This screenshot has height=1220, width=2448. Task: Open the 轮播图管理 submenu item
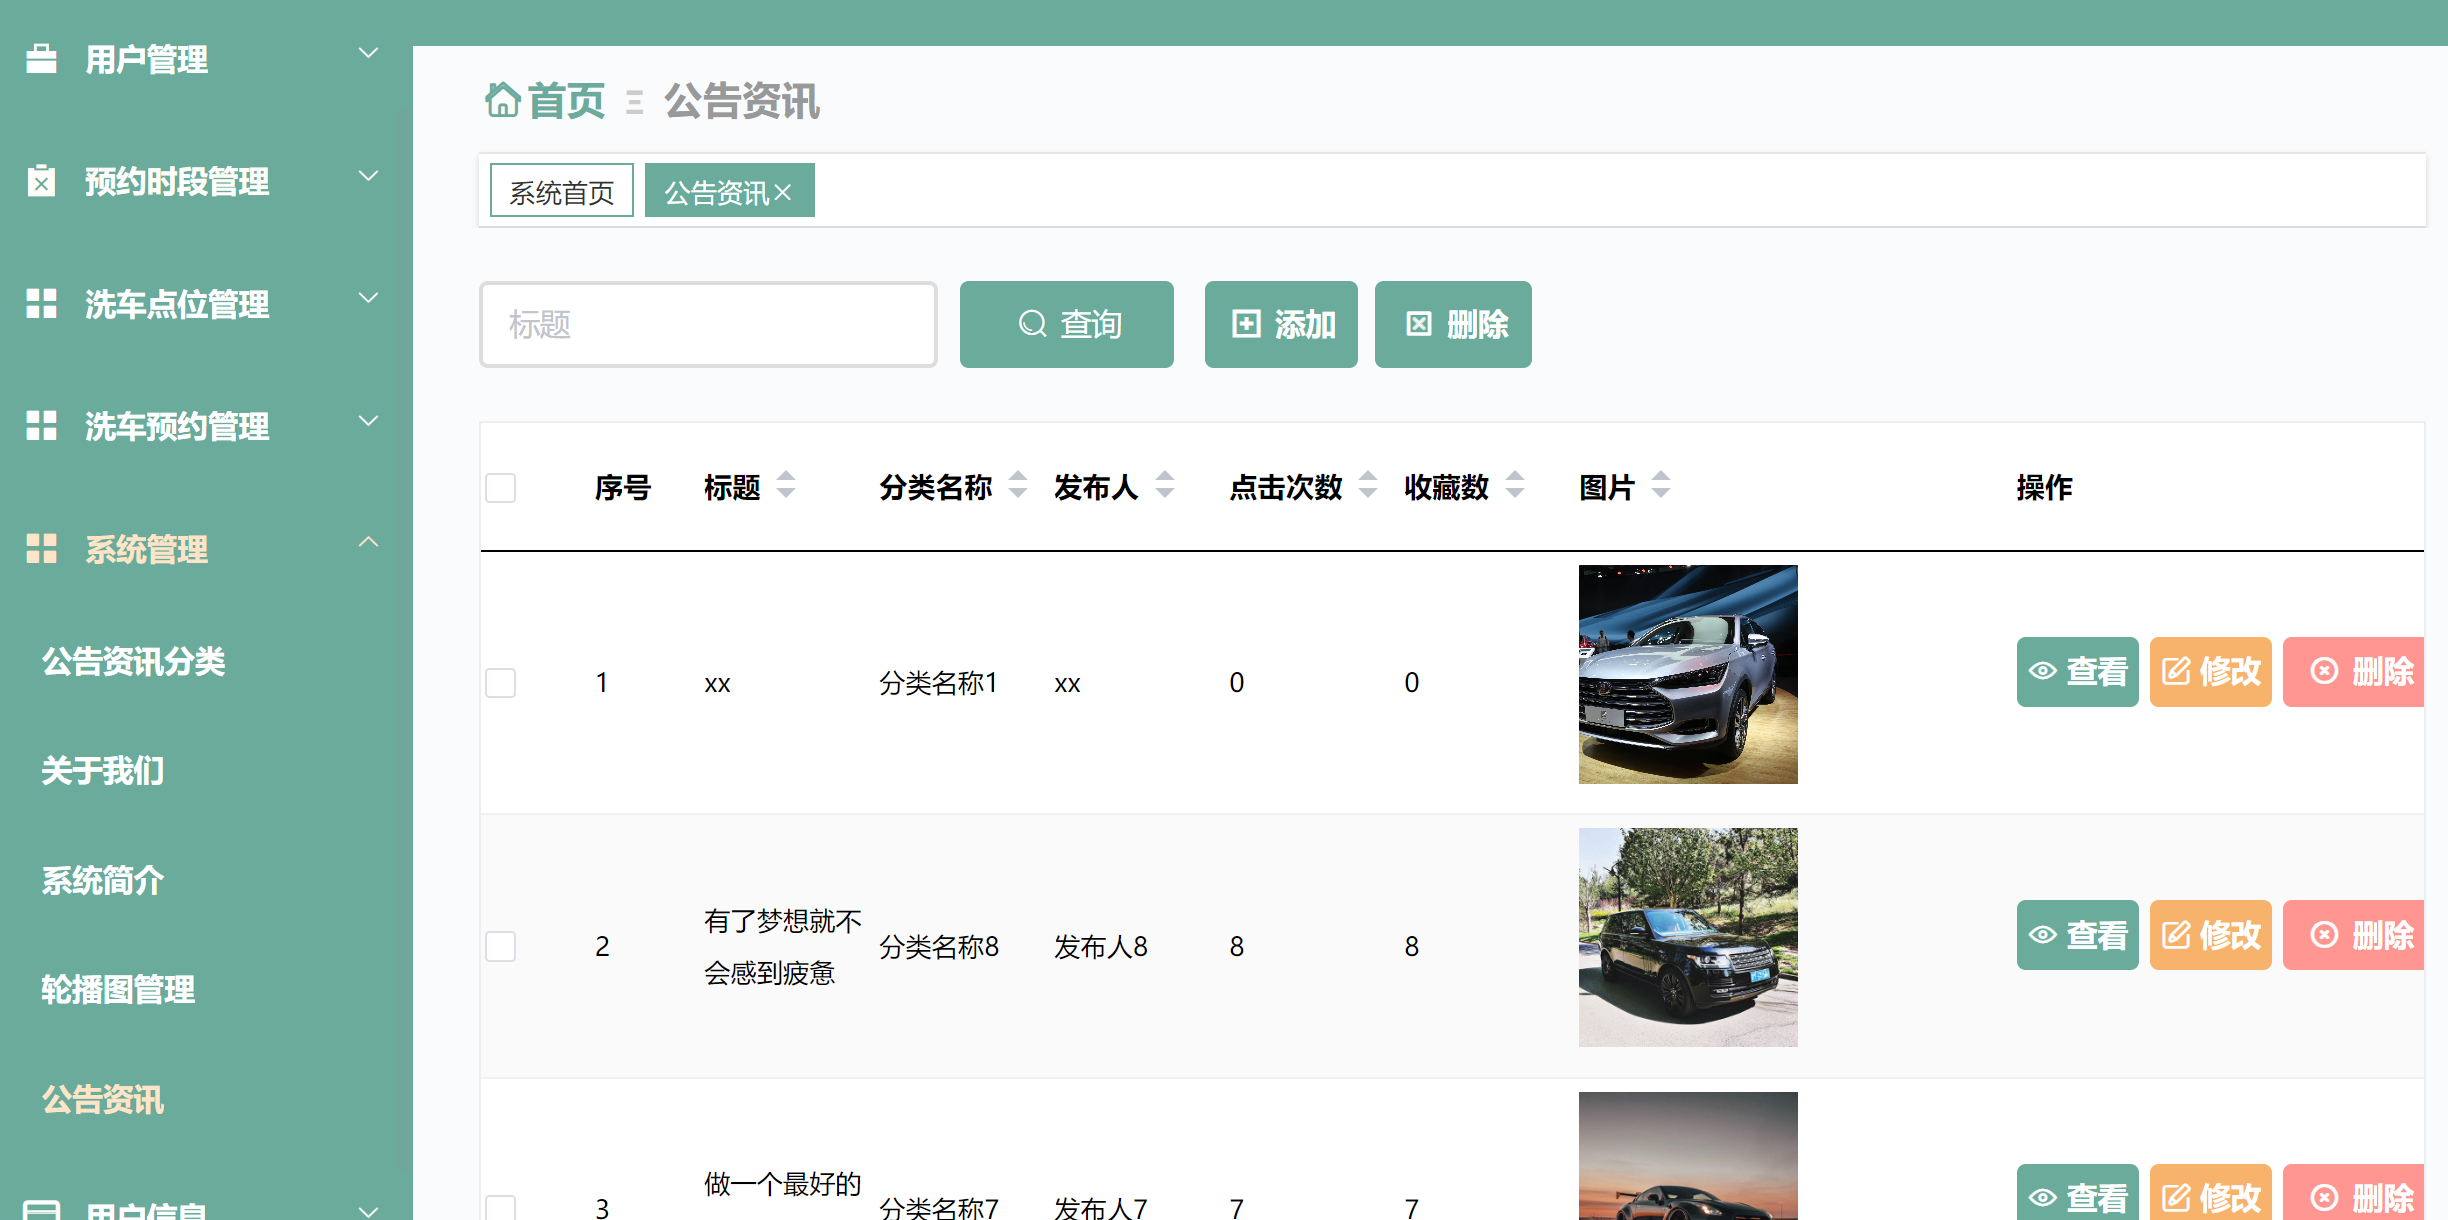click(118, 990)
